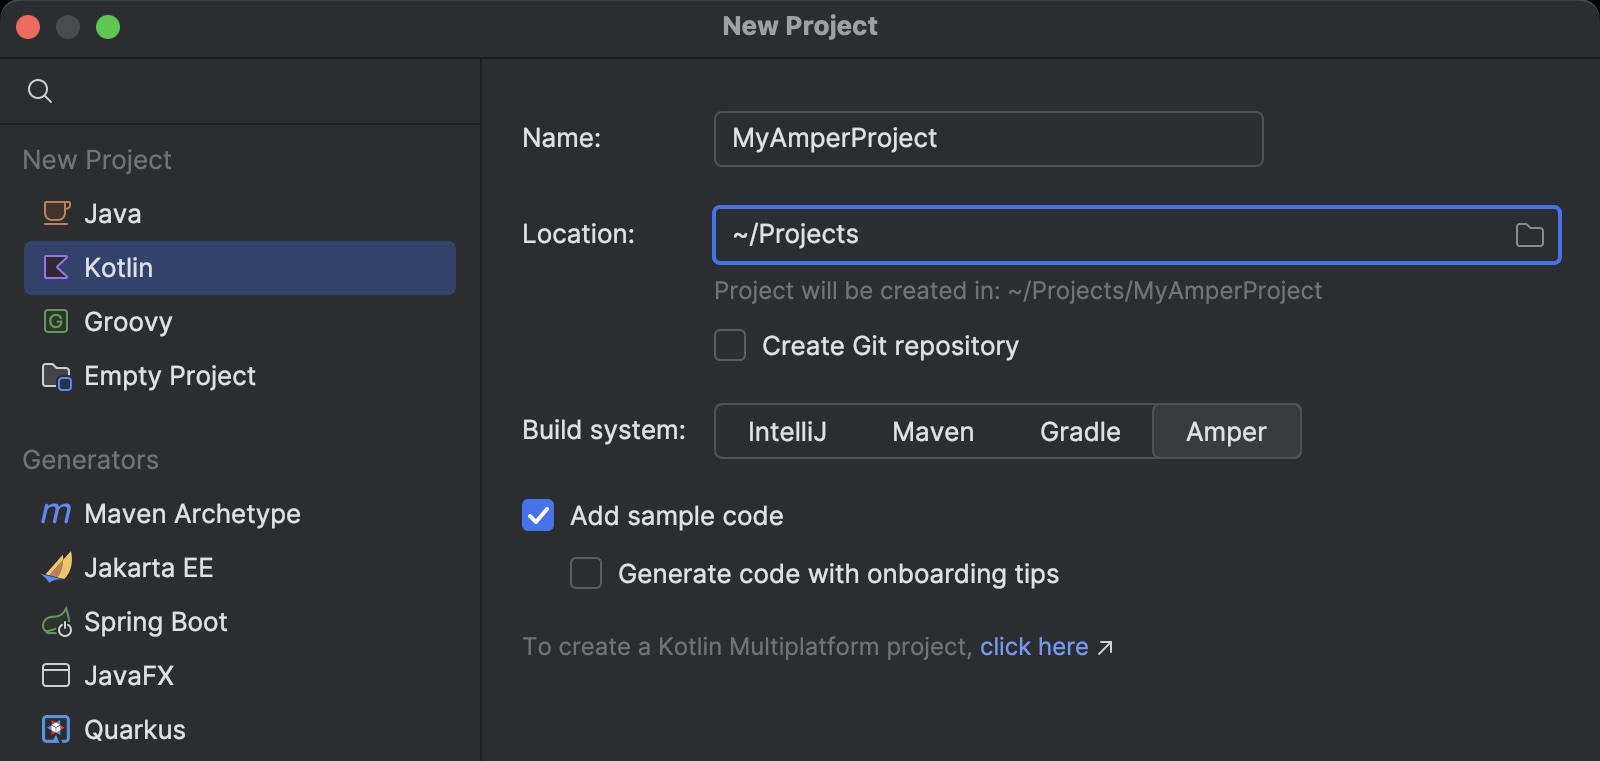
Task: Select Amper build system
Action: 1227,431
